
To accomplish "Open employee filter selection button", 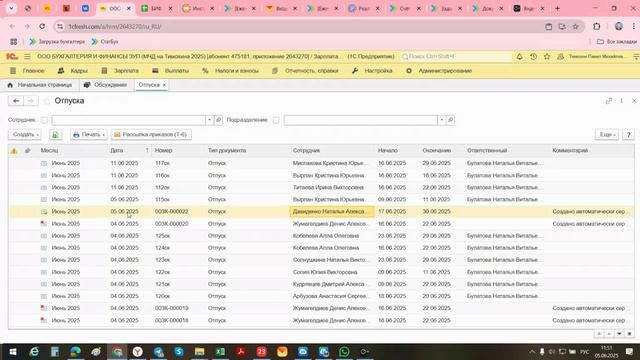I will 218,120.
